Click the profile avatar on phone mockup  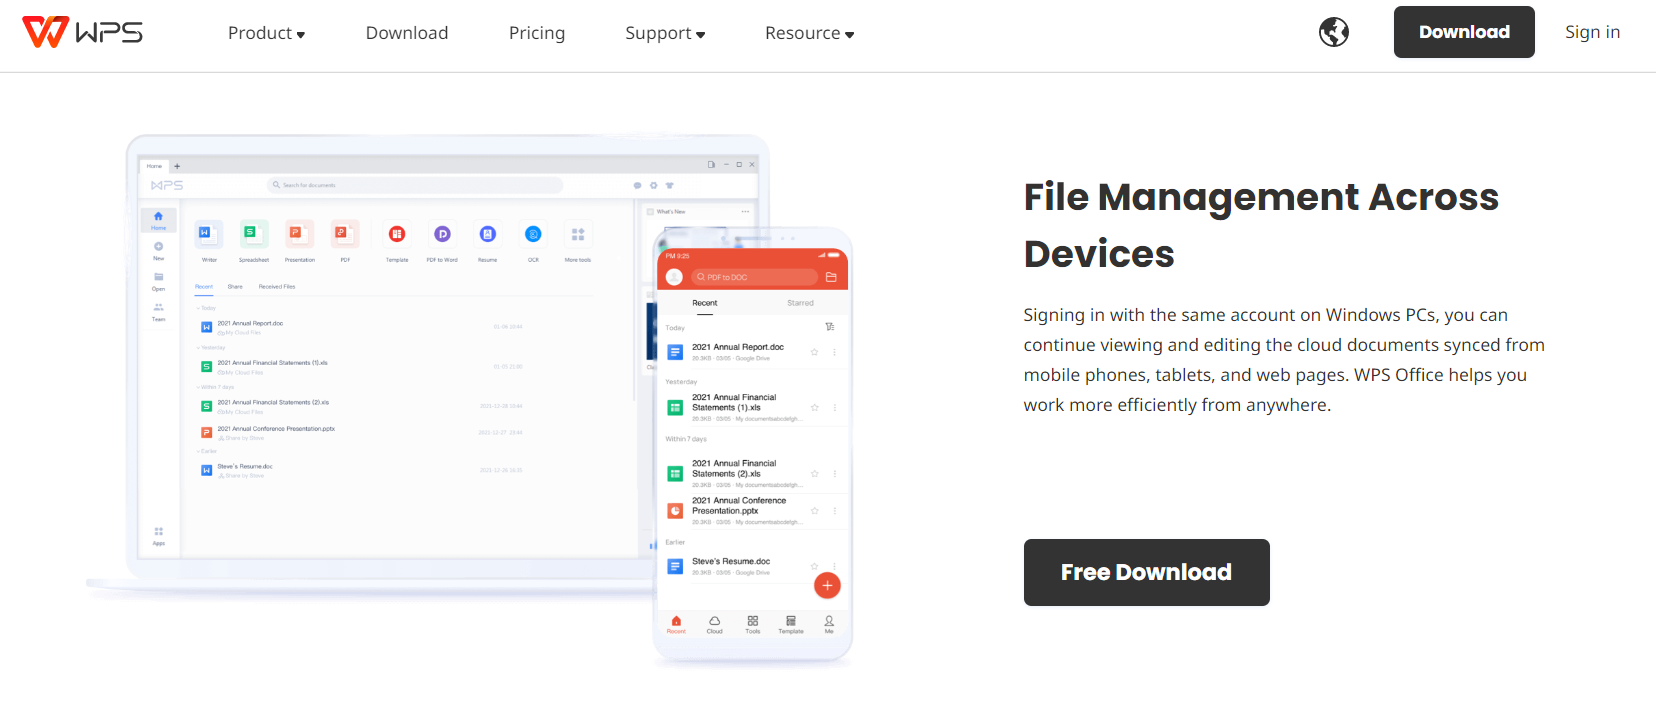[x=674, y=277]
